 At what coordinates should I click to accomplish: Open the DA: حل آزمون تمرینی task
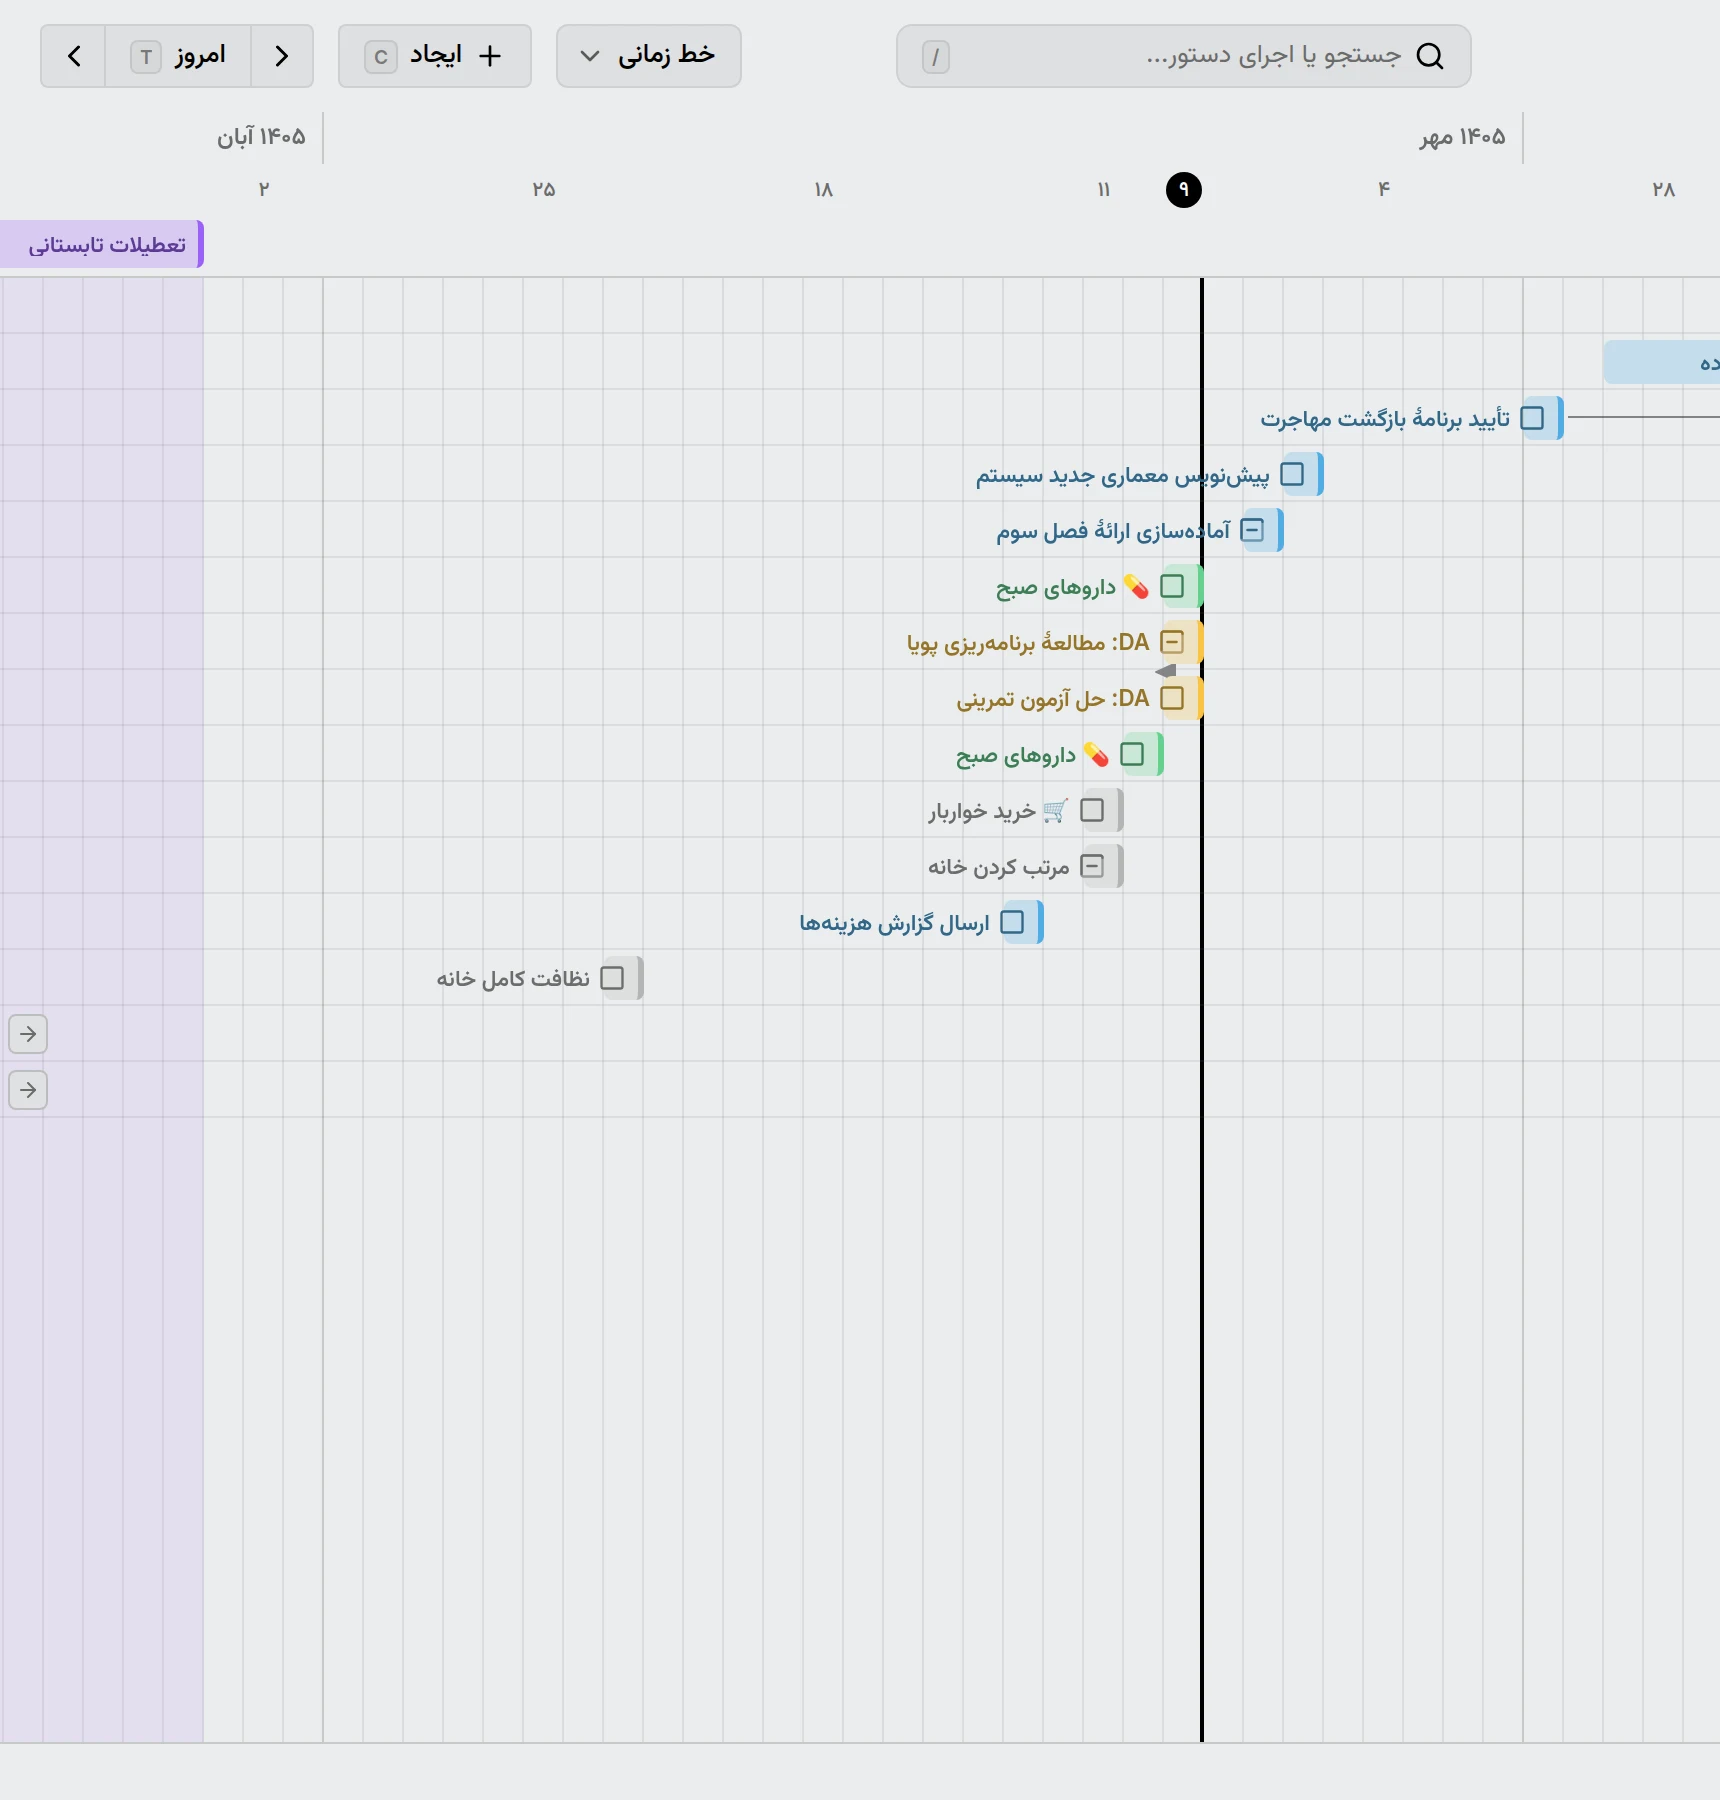[1052, 698]
